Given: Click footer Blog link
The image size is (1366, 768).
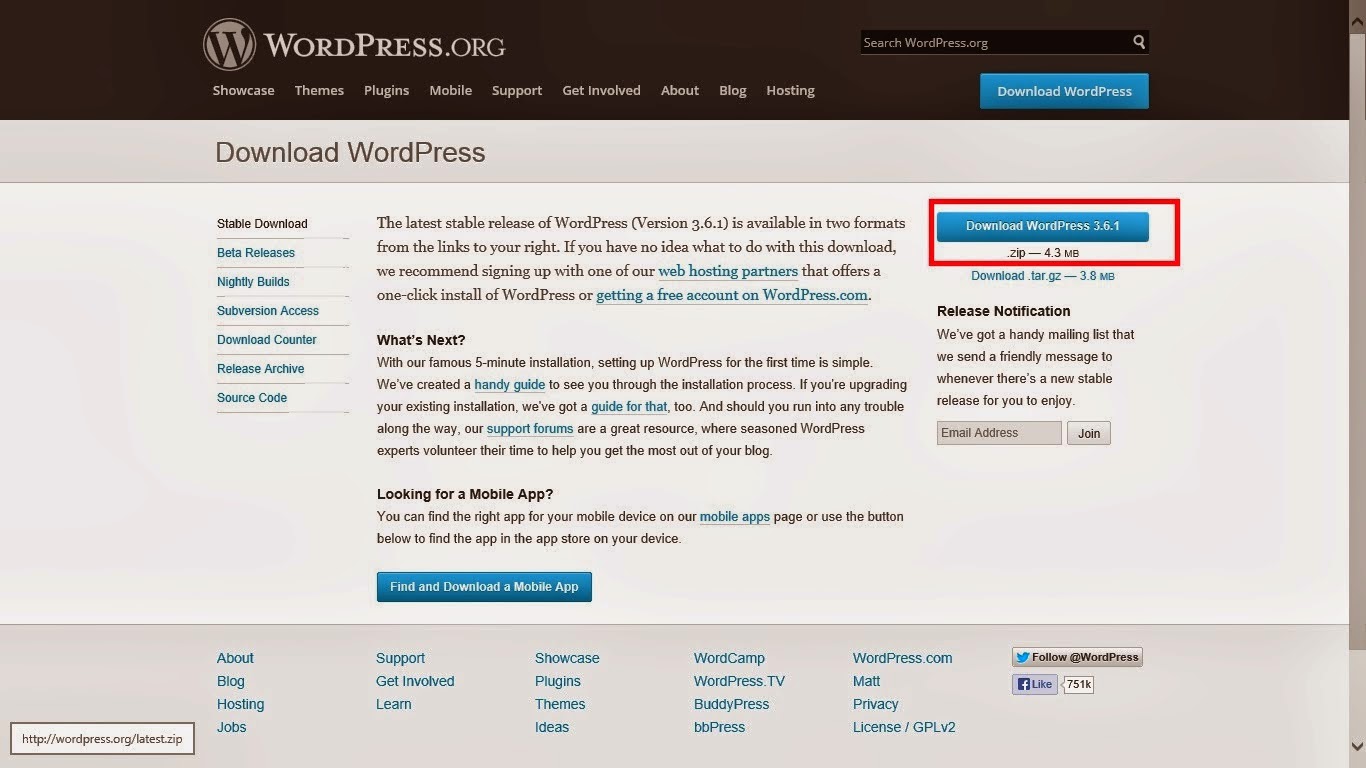Looking at the screenshot, I should pos(231,681).
